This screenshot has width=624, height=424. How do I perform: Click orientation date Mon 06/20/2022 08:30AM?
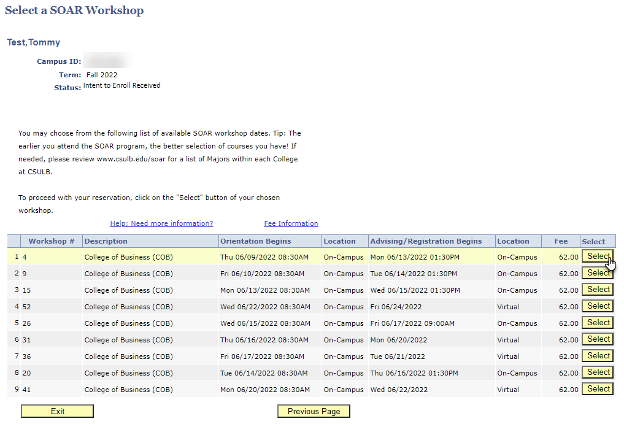[x=265, y=389]
